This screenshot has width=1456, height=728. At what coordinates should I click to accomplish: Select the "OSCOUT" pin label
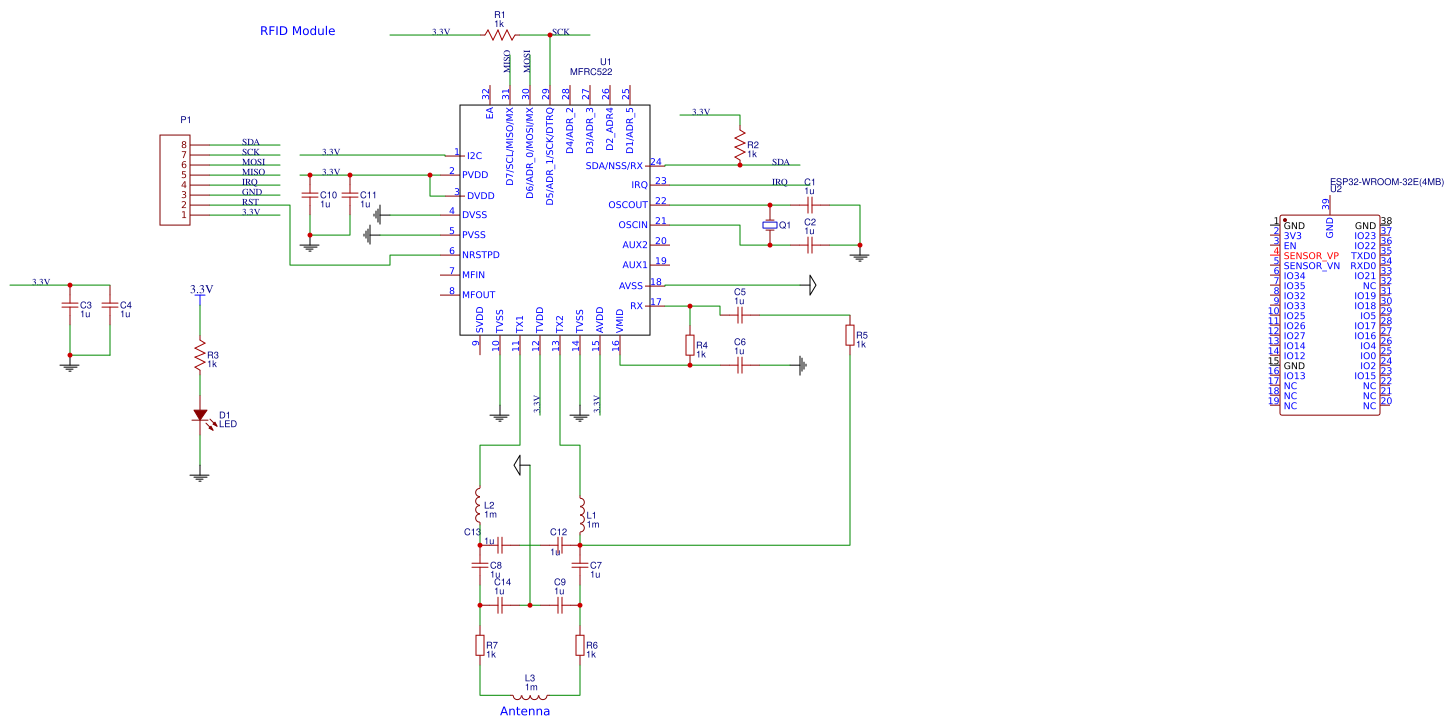point(628,205)
